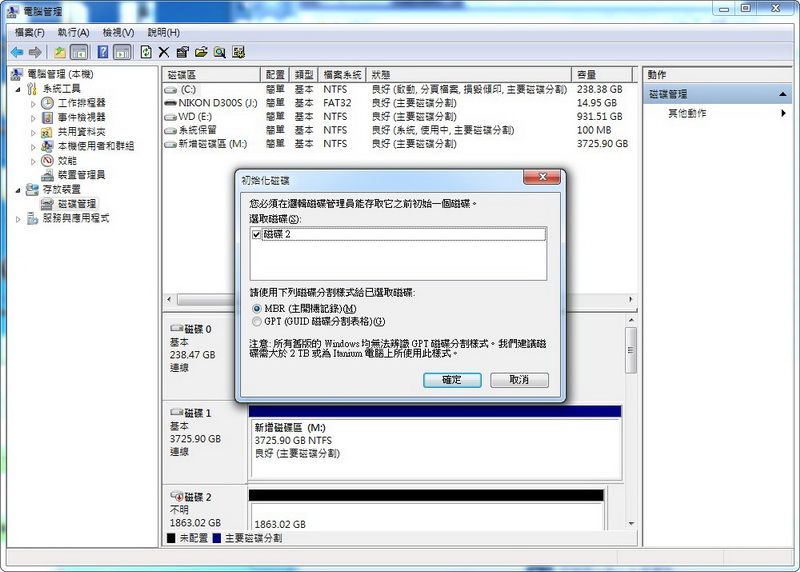This screenshot has width=800, height=572.
Task: Sort by the 容量 column header
Action: tap(603, 74)
